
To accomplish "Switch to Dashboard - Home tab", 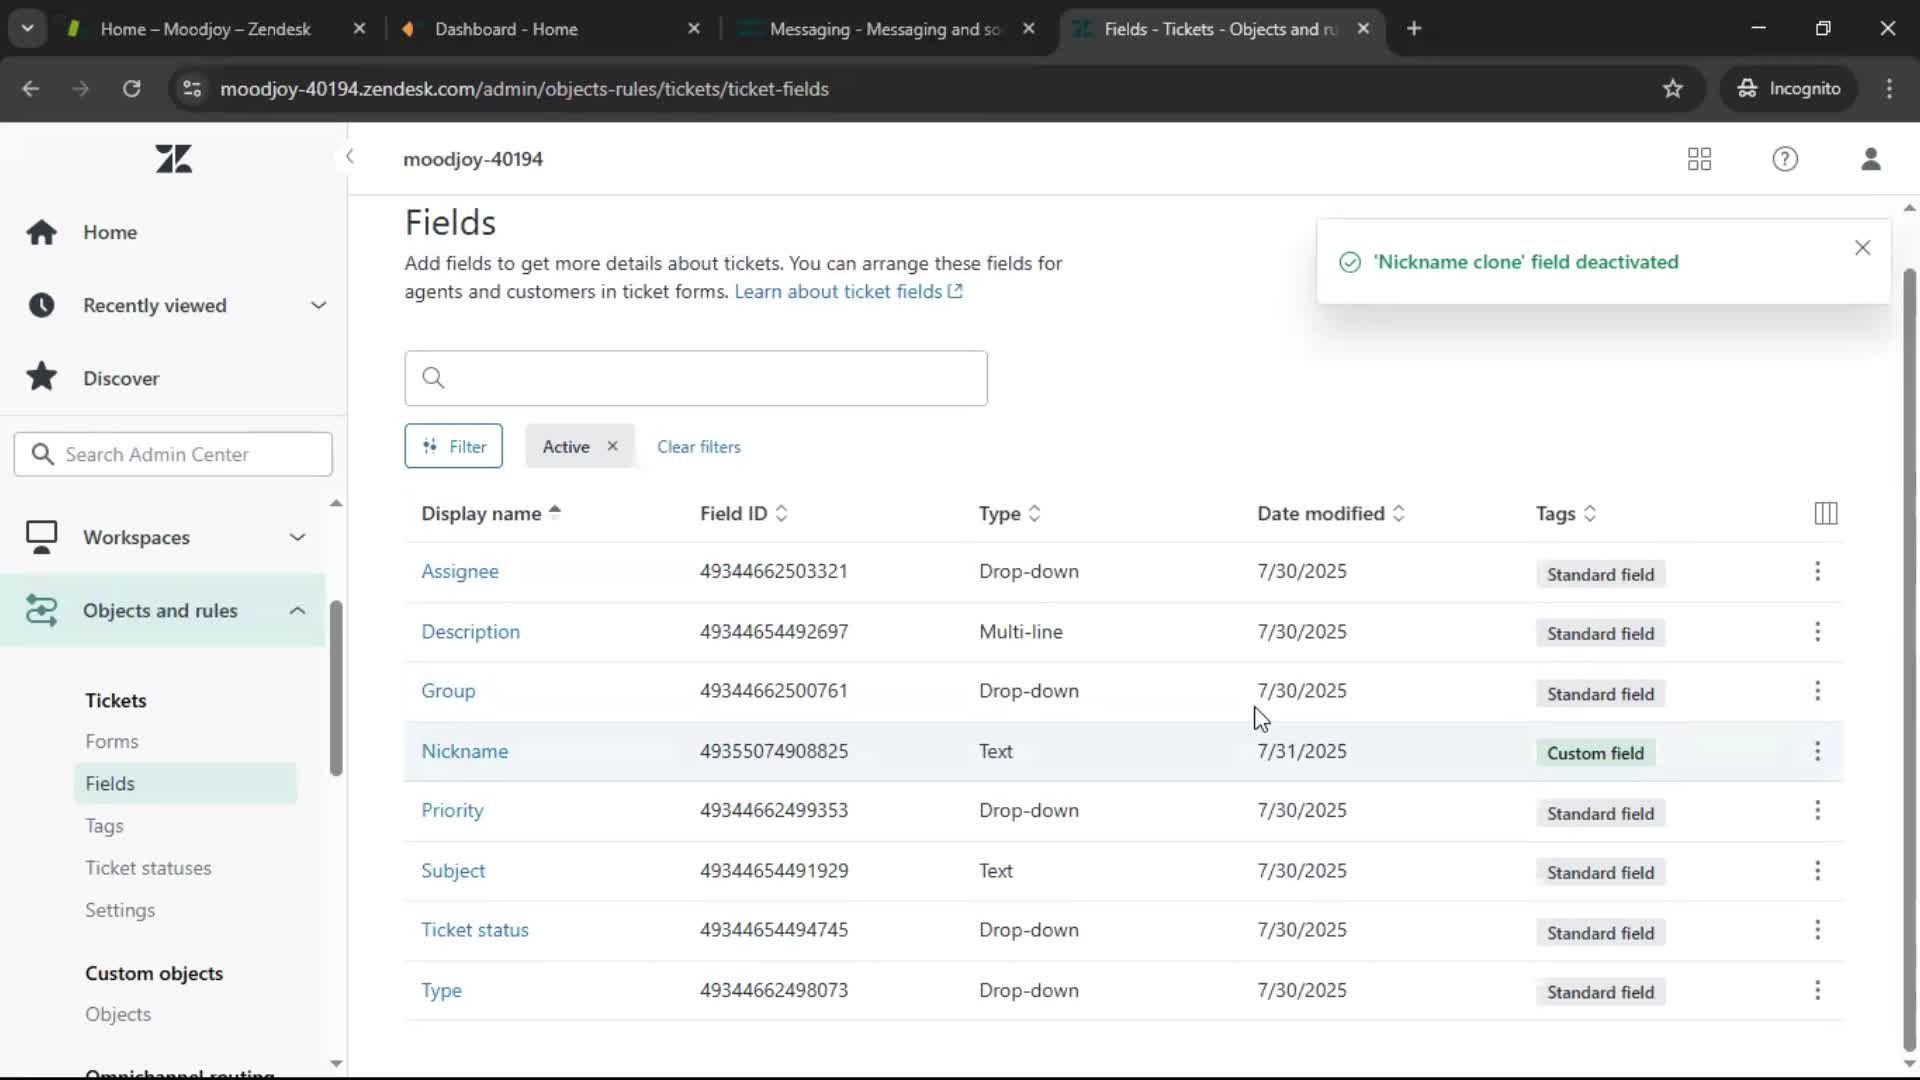I will [506, 29].
